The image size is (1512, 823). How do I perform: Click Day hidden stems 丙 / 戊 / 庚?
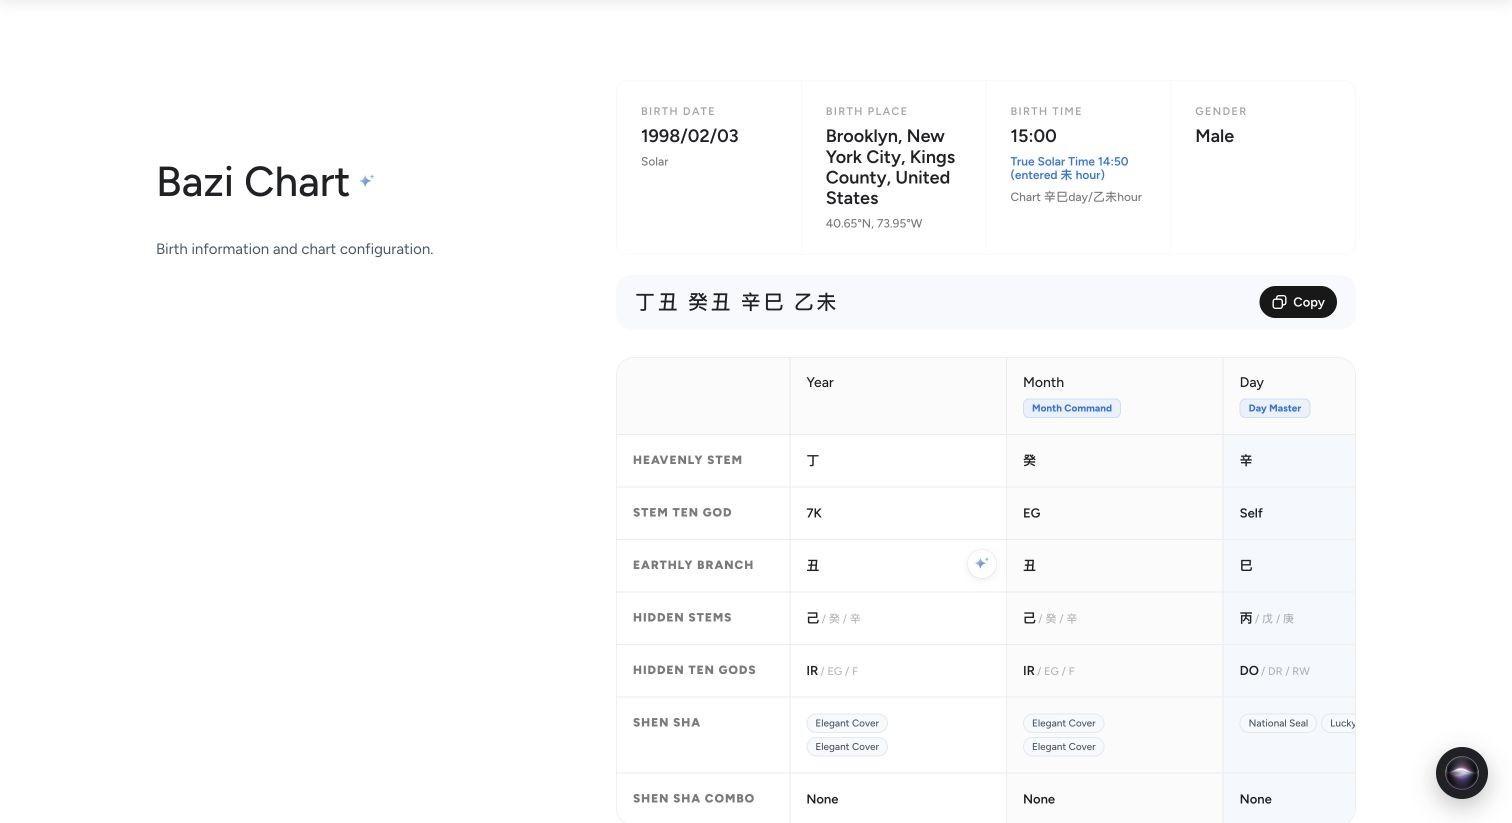point(1266,618)
